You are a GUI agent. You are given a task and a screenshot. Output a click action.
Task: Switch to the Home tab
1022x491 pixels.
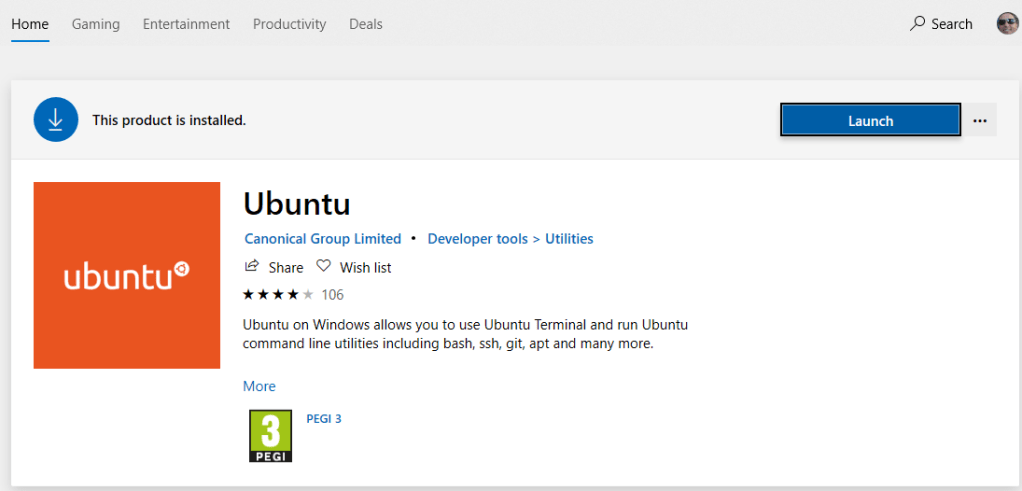tap(30, 24)
